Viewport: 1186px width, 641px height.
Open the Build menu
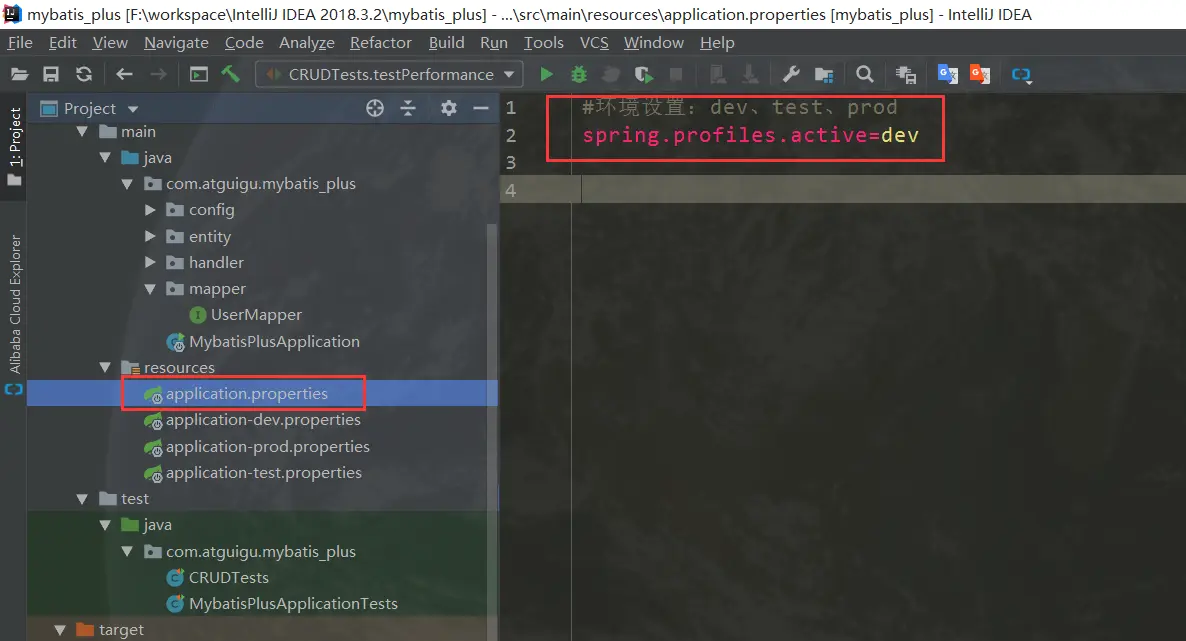click(x=446, y=42)
